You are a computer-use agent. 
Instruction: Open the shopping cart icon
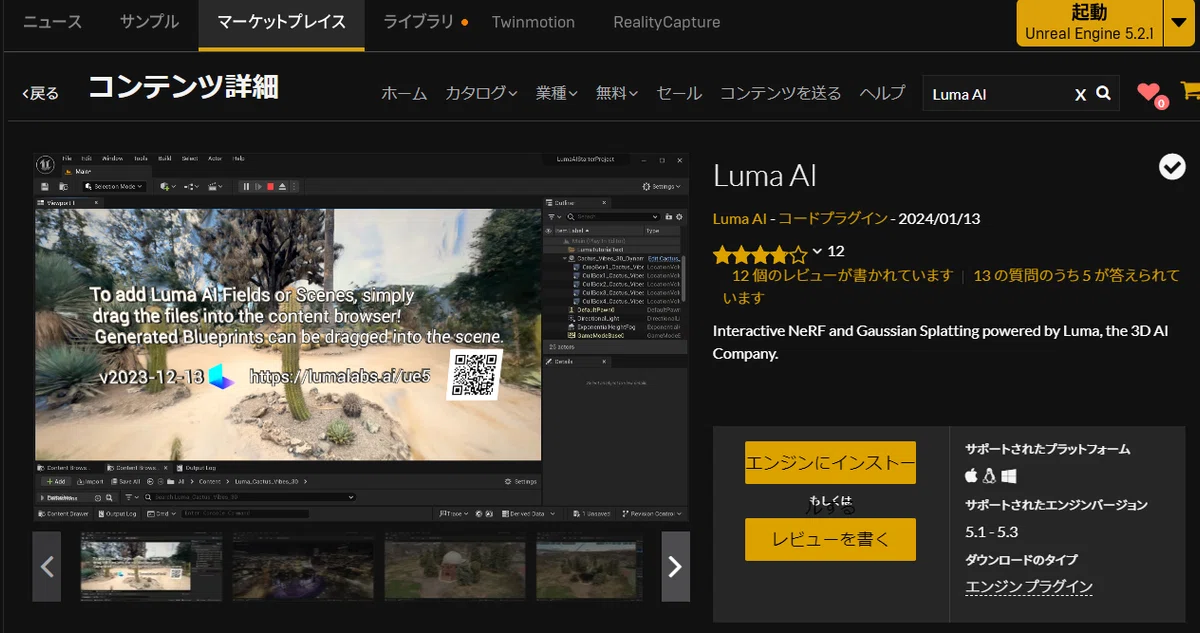tap(1190, 90)
